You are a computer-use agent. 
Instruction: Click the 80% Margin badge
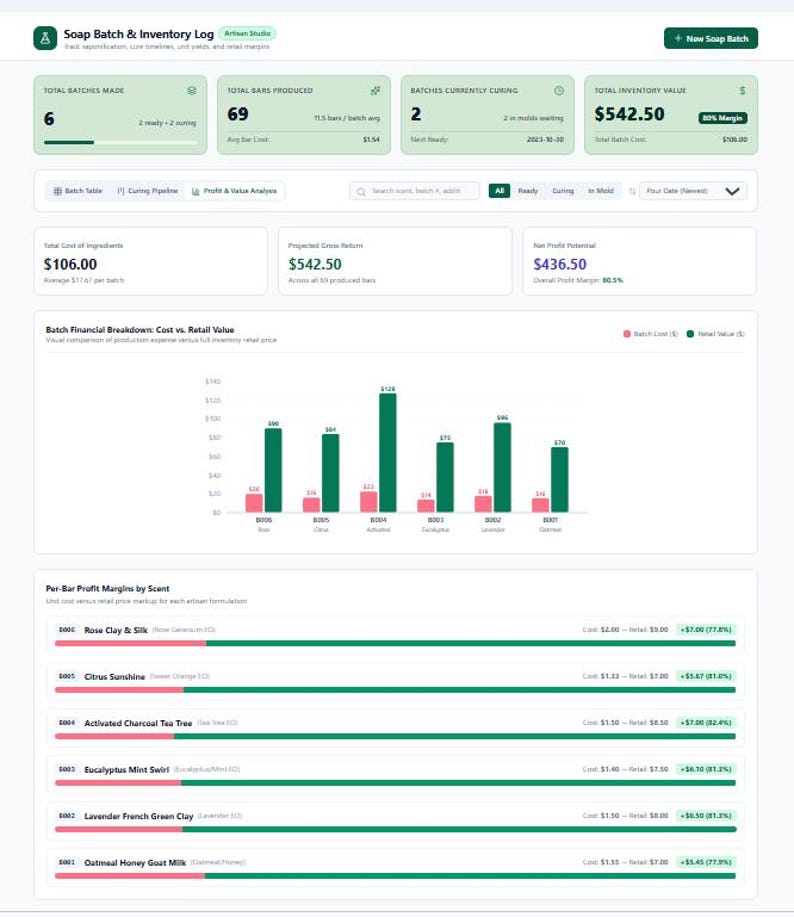[x=723, y=118]
